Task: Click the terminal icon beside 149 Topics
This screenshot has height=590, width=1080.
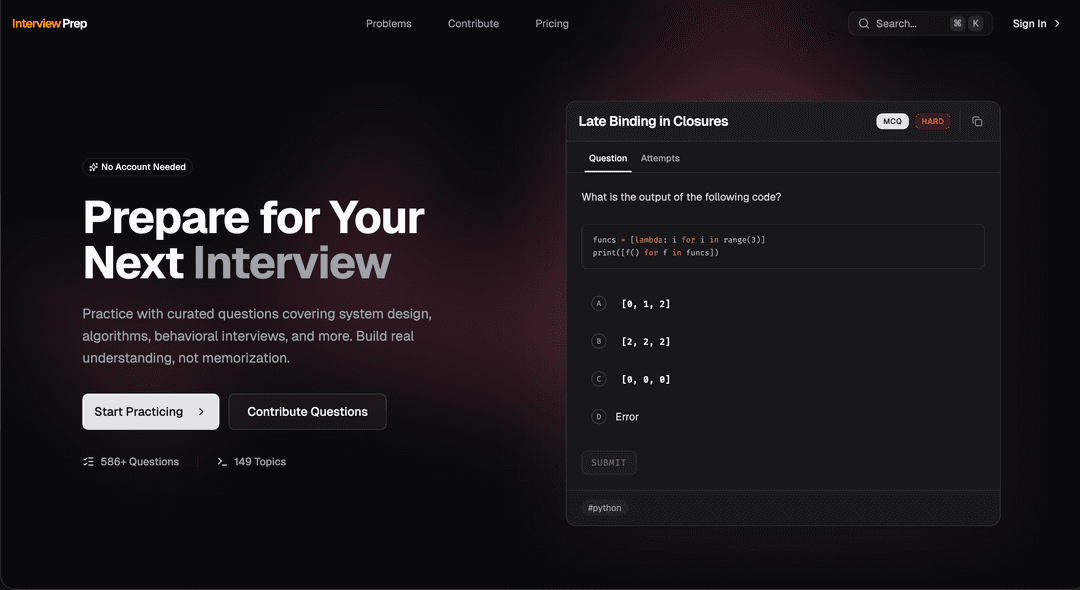Action: pos(222,461)
